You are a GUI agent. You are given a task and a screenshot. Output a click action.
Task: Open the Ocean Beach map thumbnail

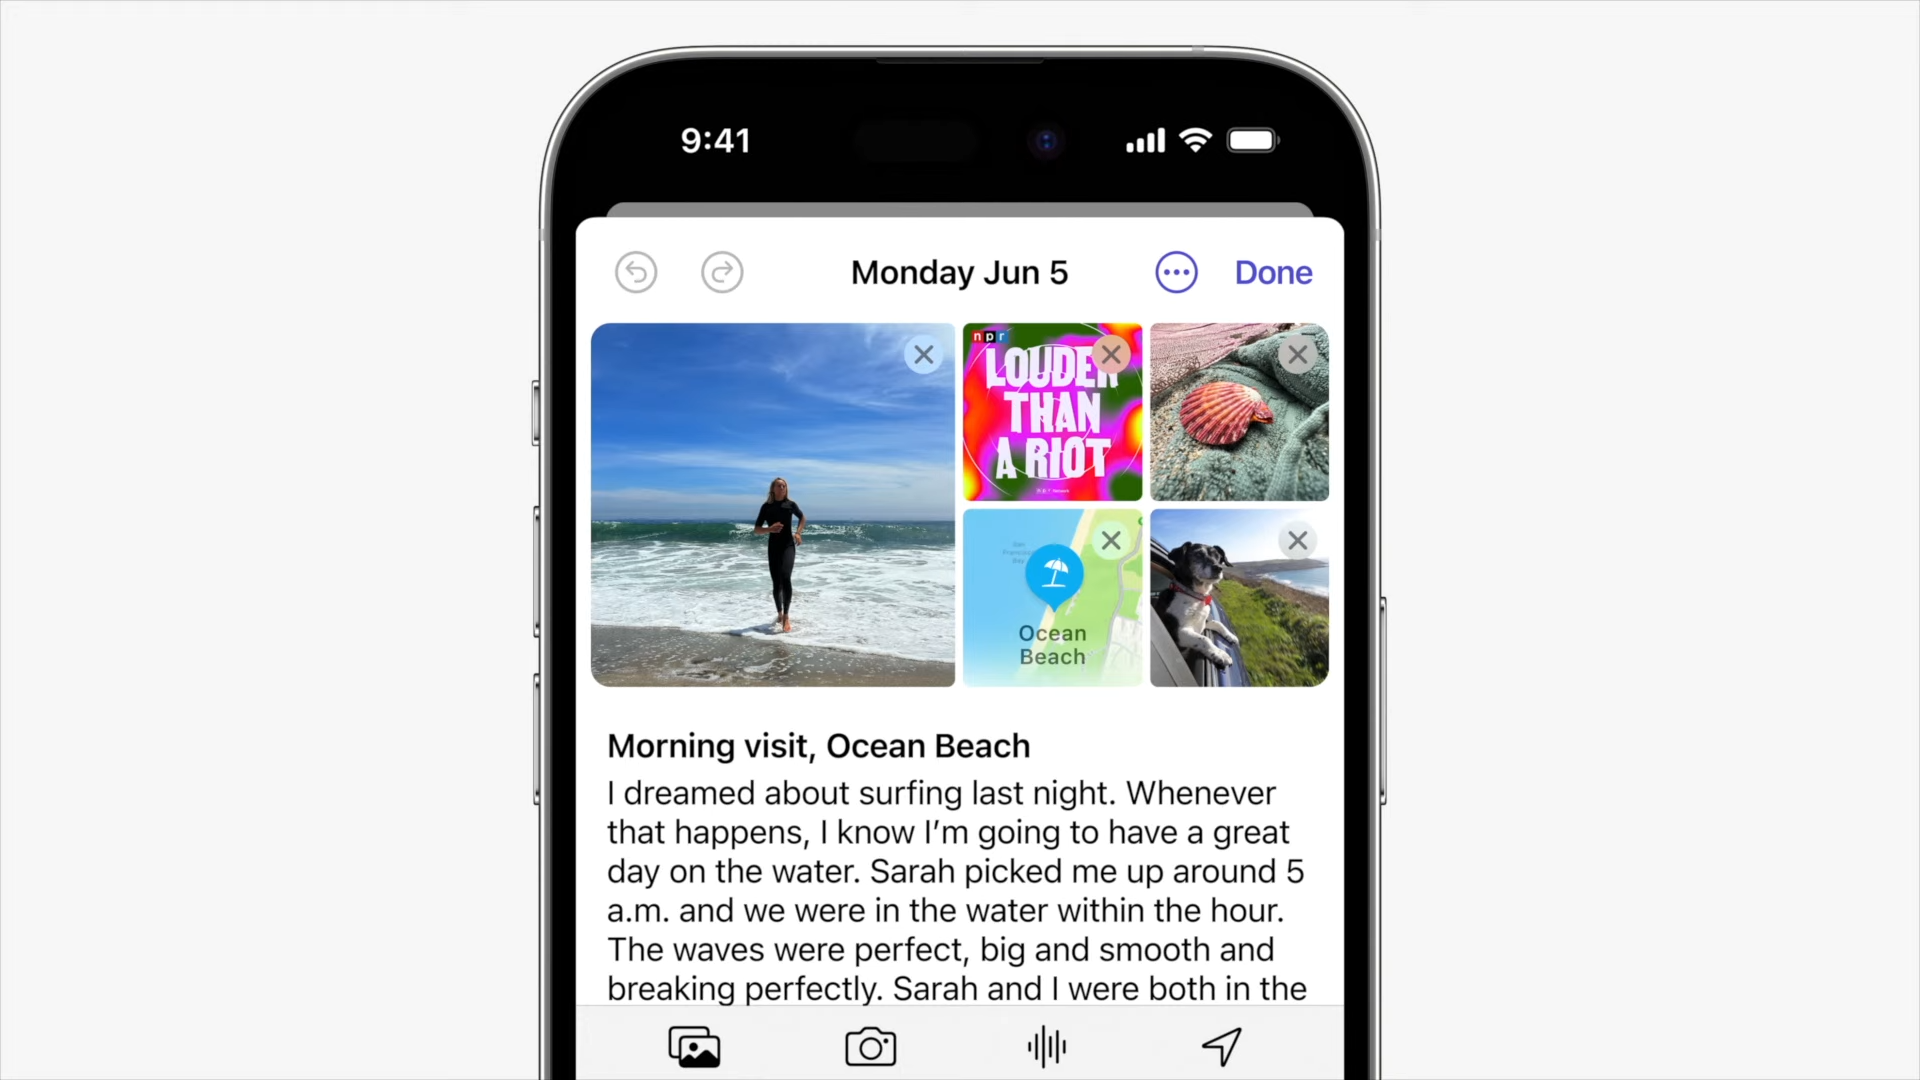1051,597
